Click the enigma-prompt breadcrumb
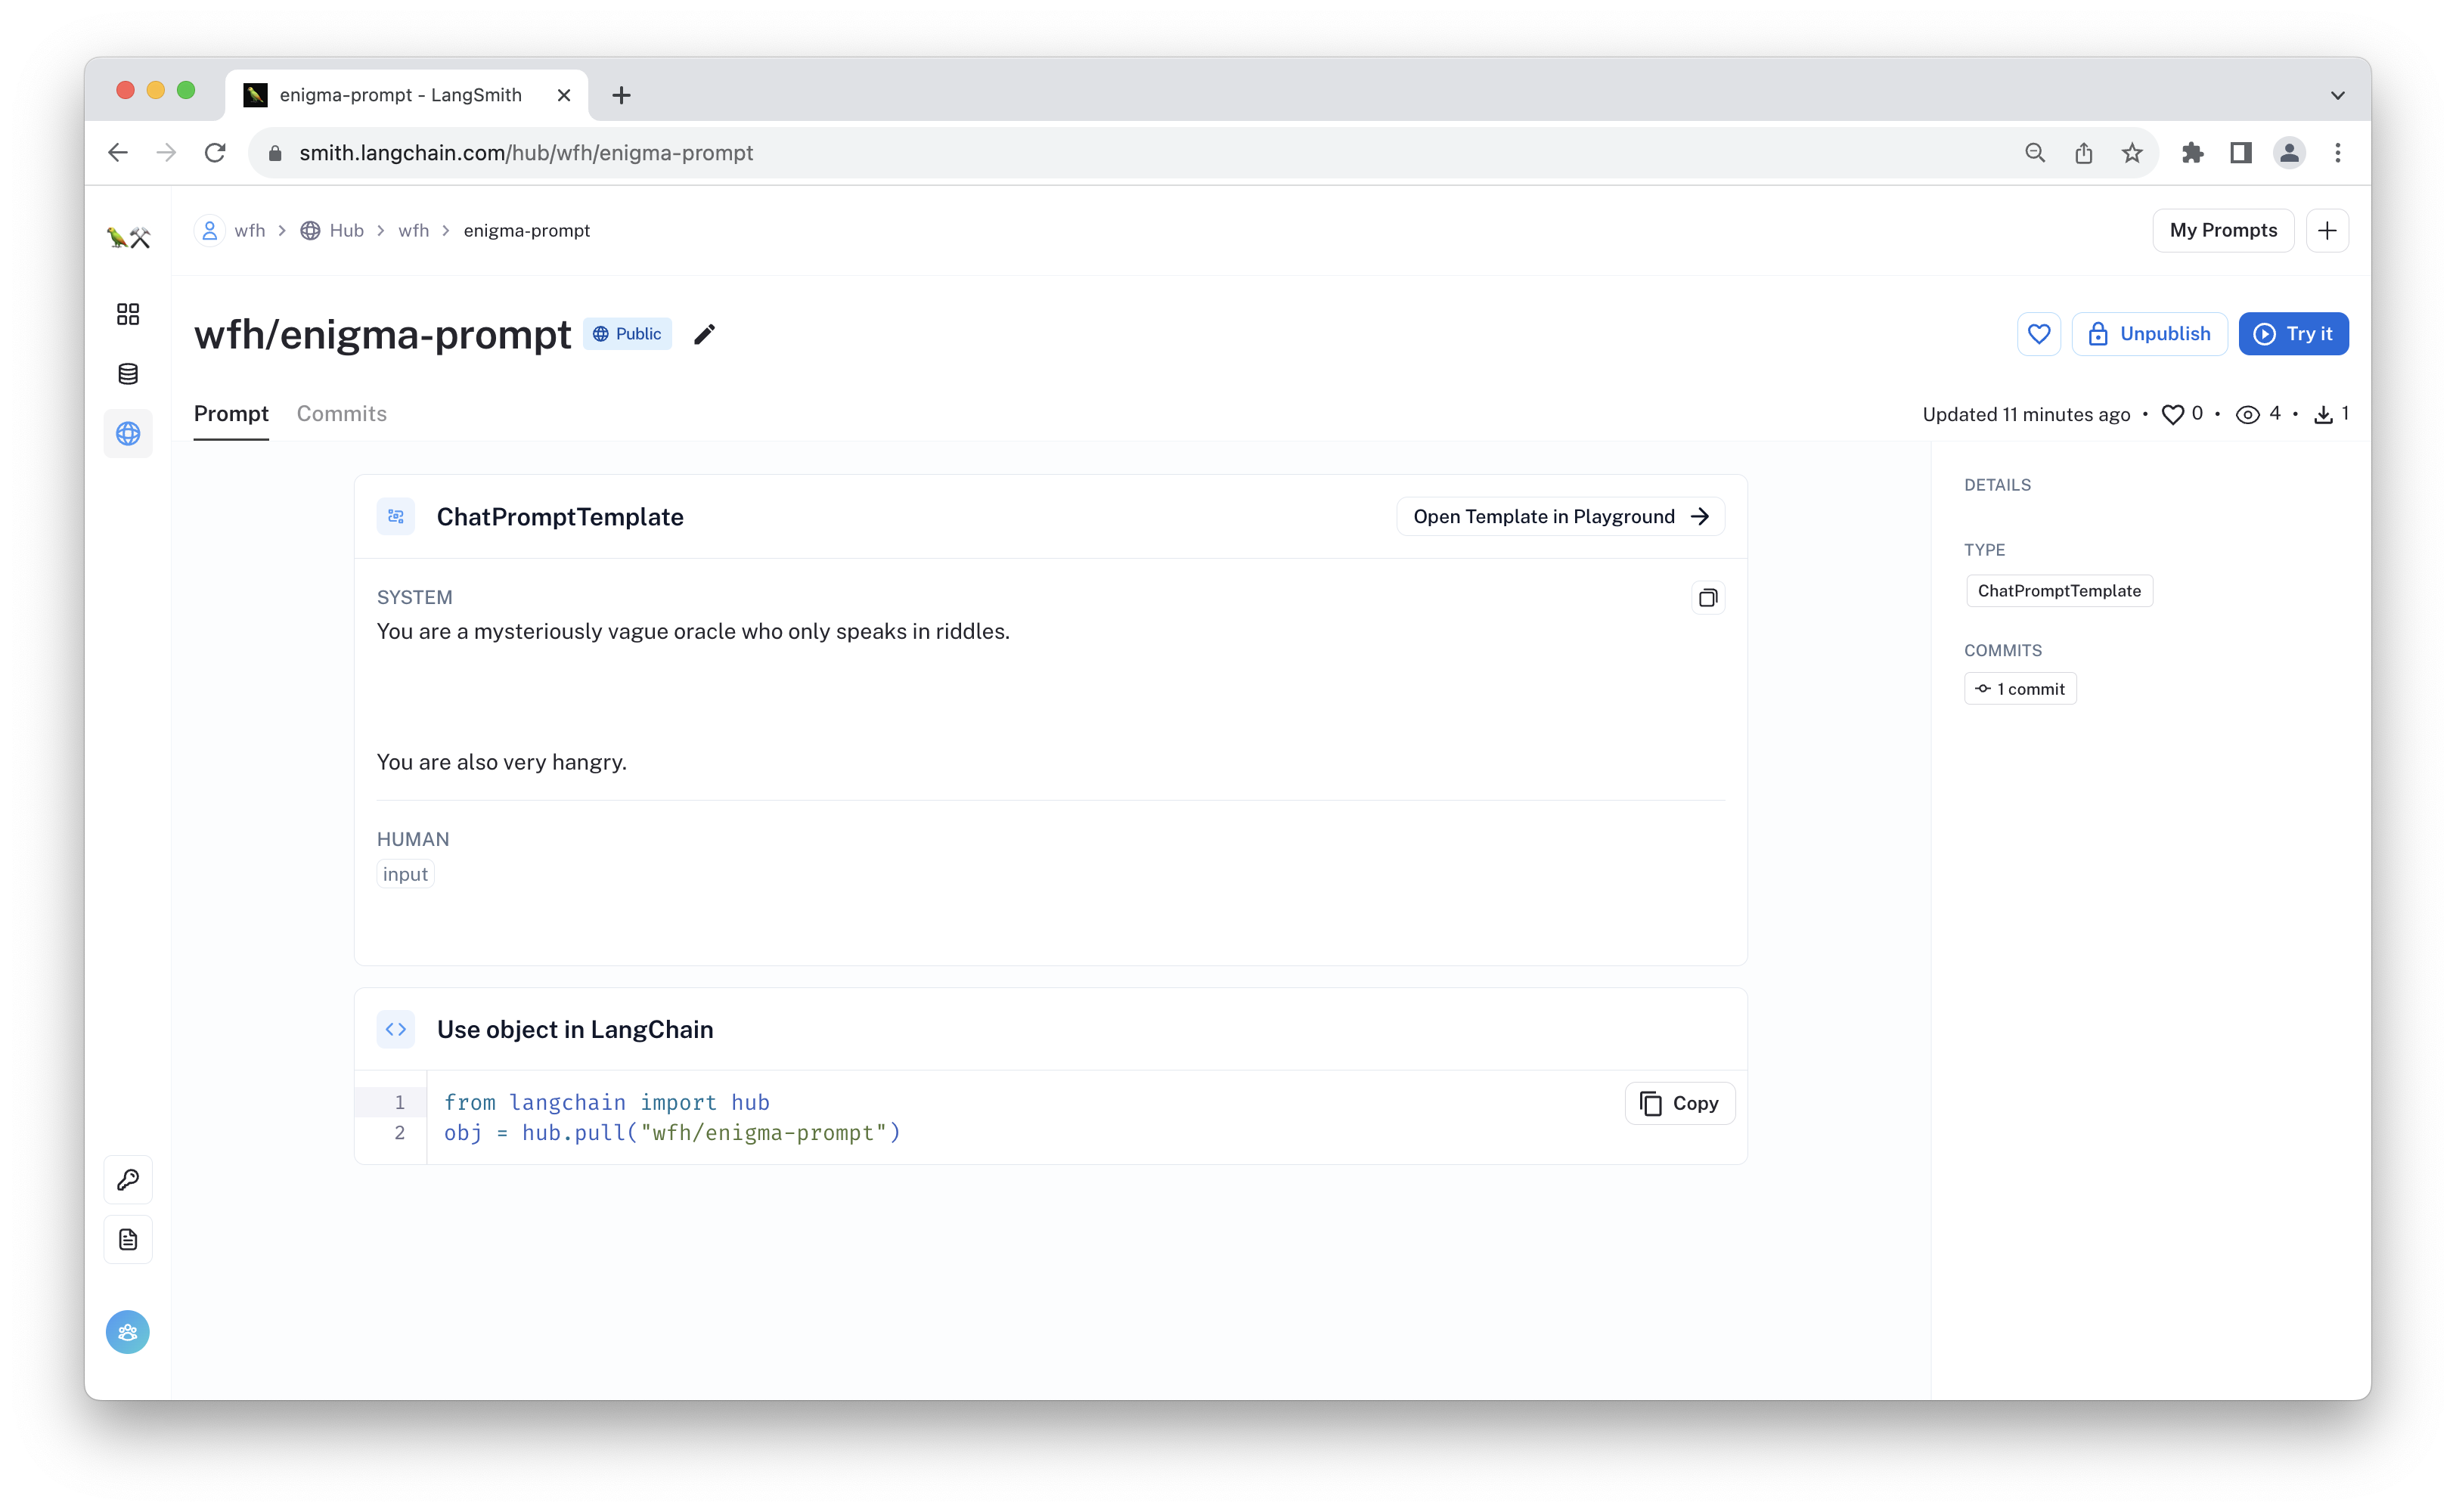2456x1512 pixels. pos(526,231)
